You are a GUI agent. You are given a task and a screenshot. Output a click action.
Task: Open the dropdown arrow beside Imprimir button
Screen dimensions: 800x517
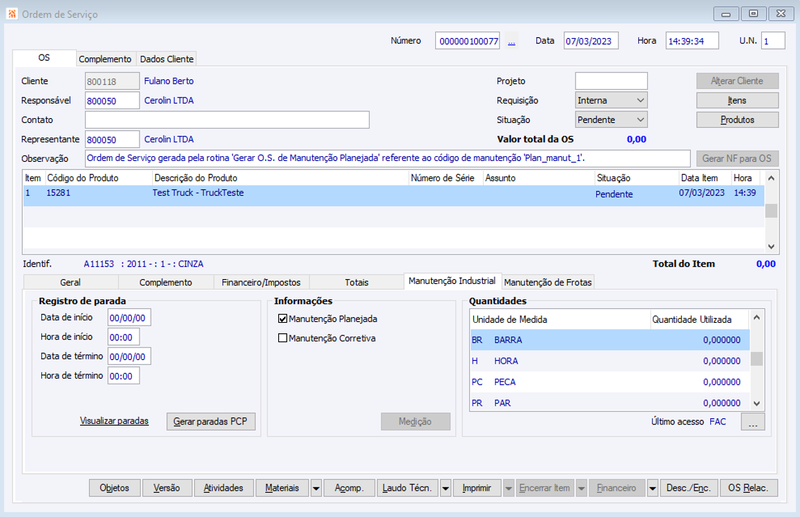pyautogui.click(x=508, y=488)
